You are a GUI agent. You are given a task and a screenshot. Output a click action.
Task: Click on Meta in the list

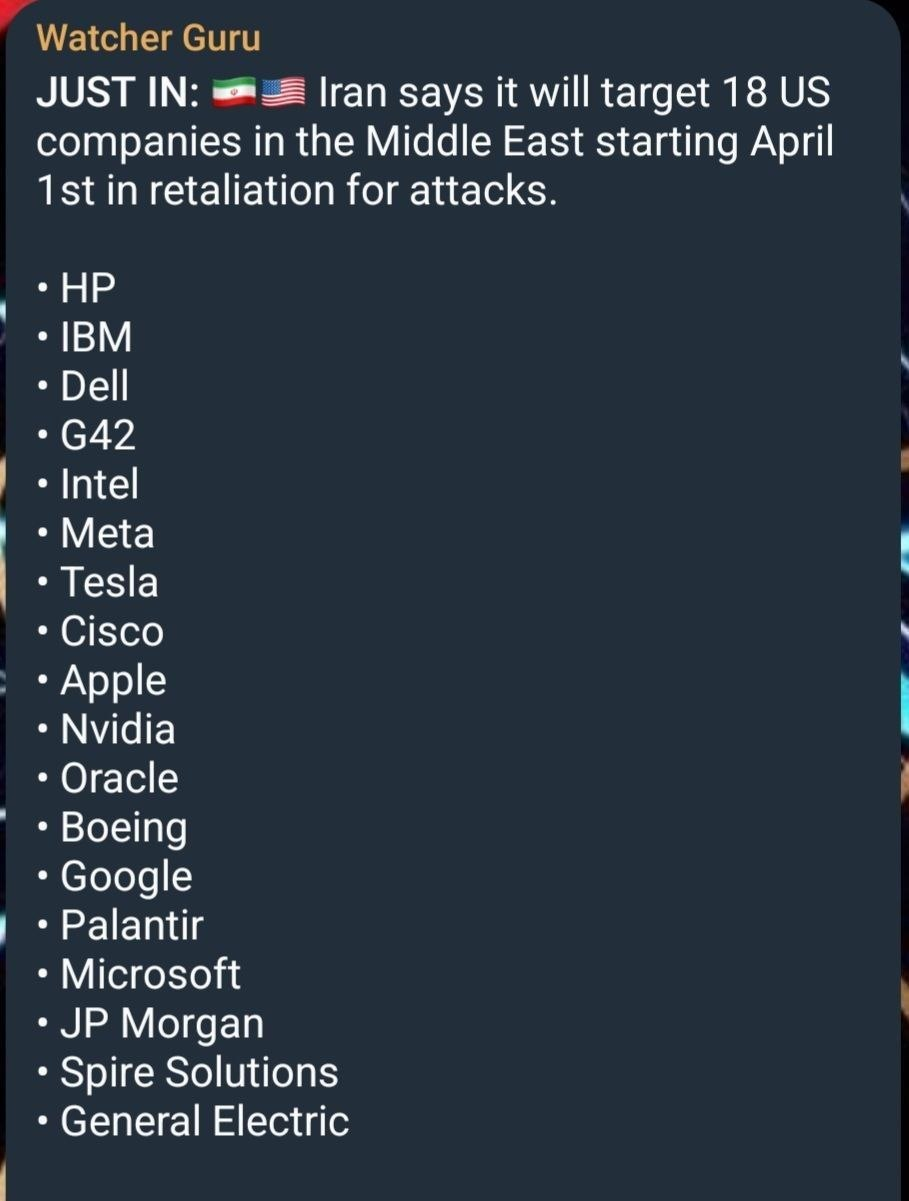[x=107, y=534]
